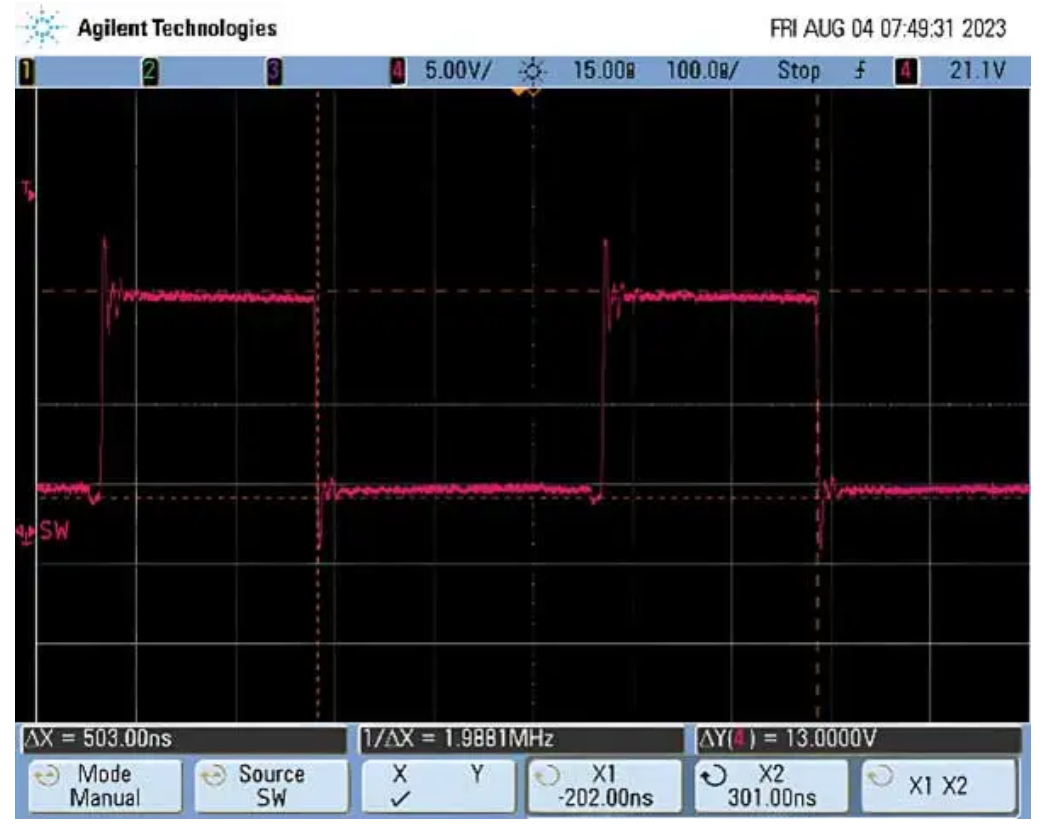Click the horizontal position sun-like icon
This screenshot has height=831, width=1044.
[533, 71]
